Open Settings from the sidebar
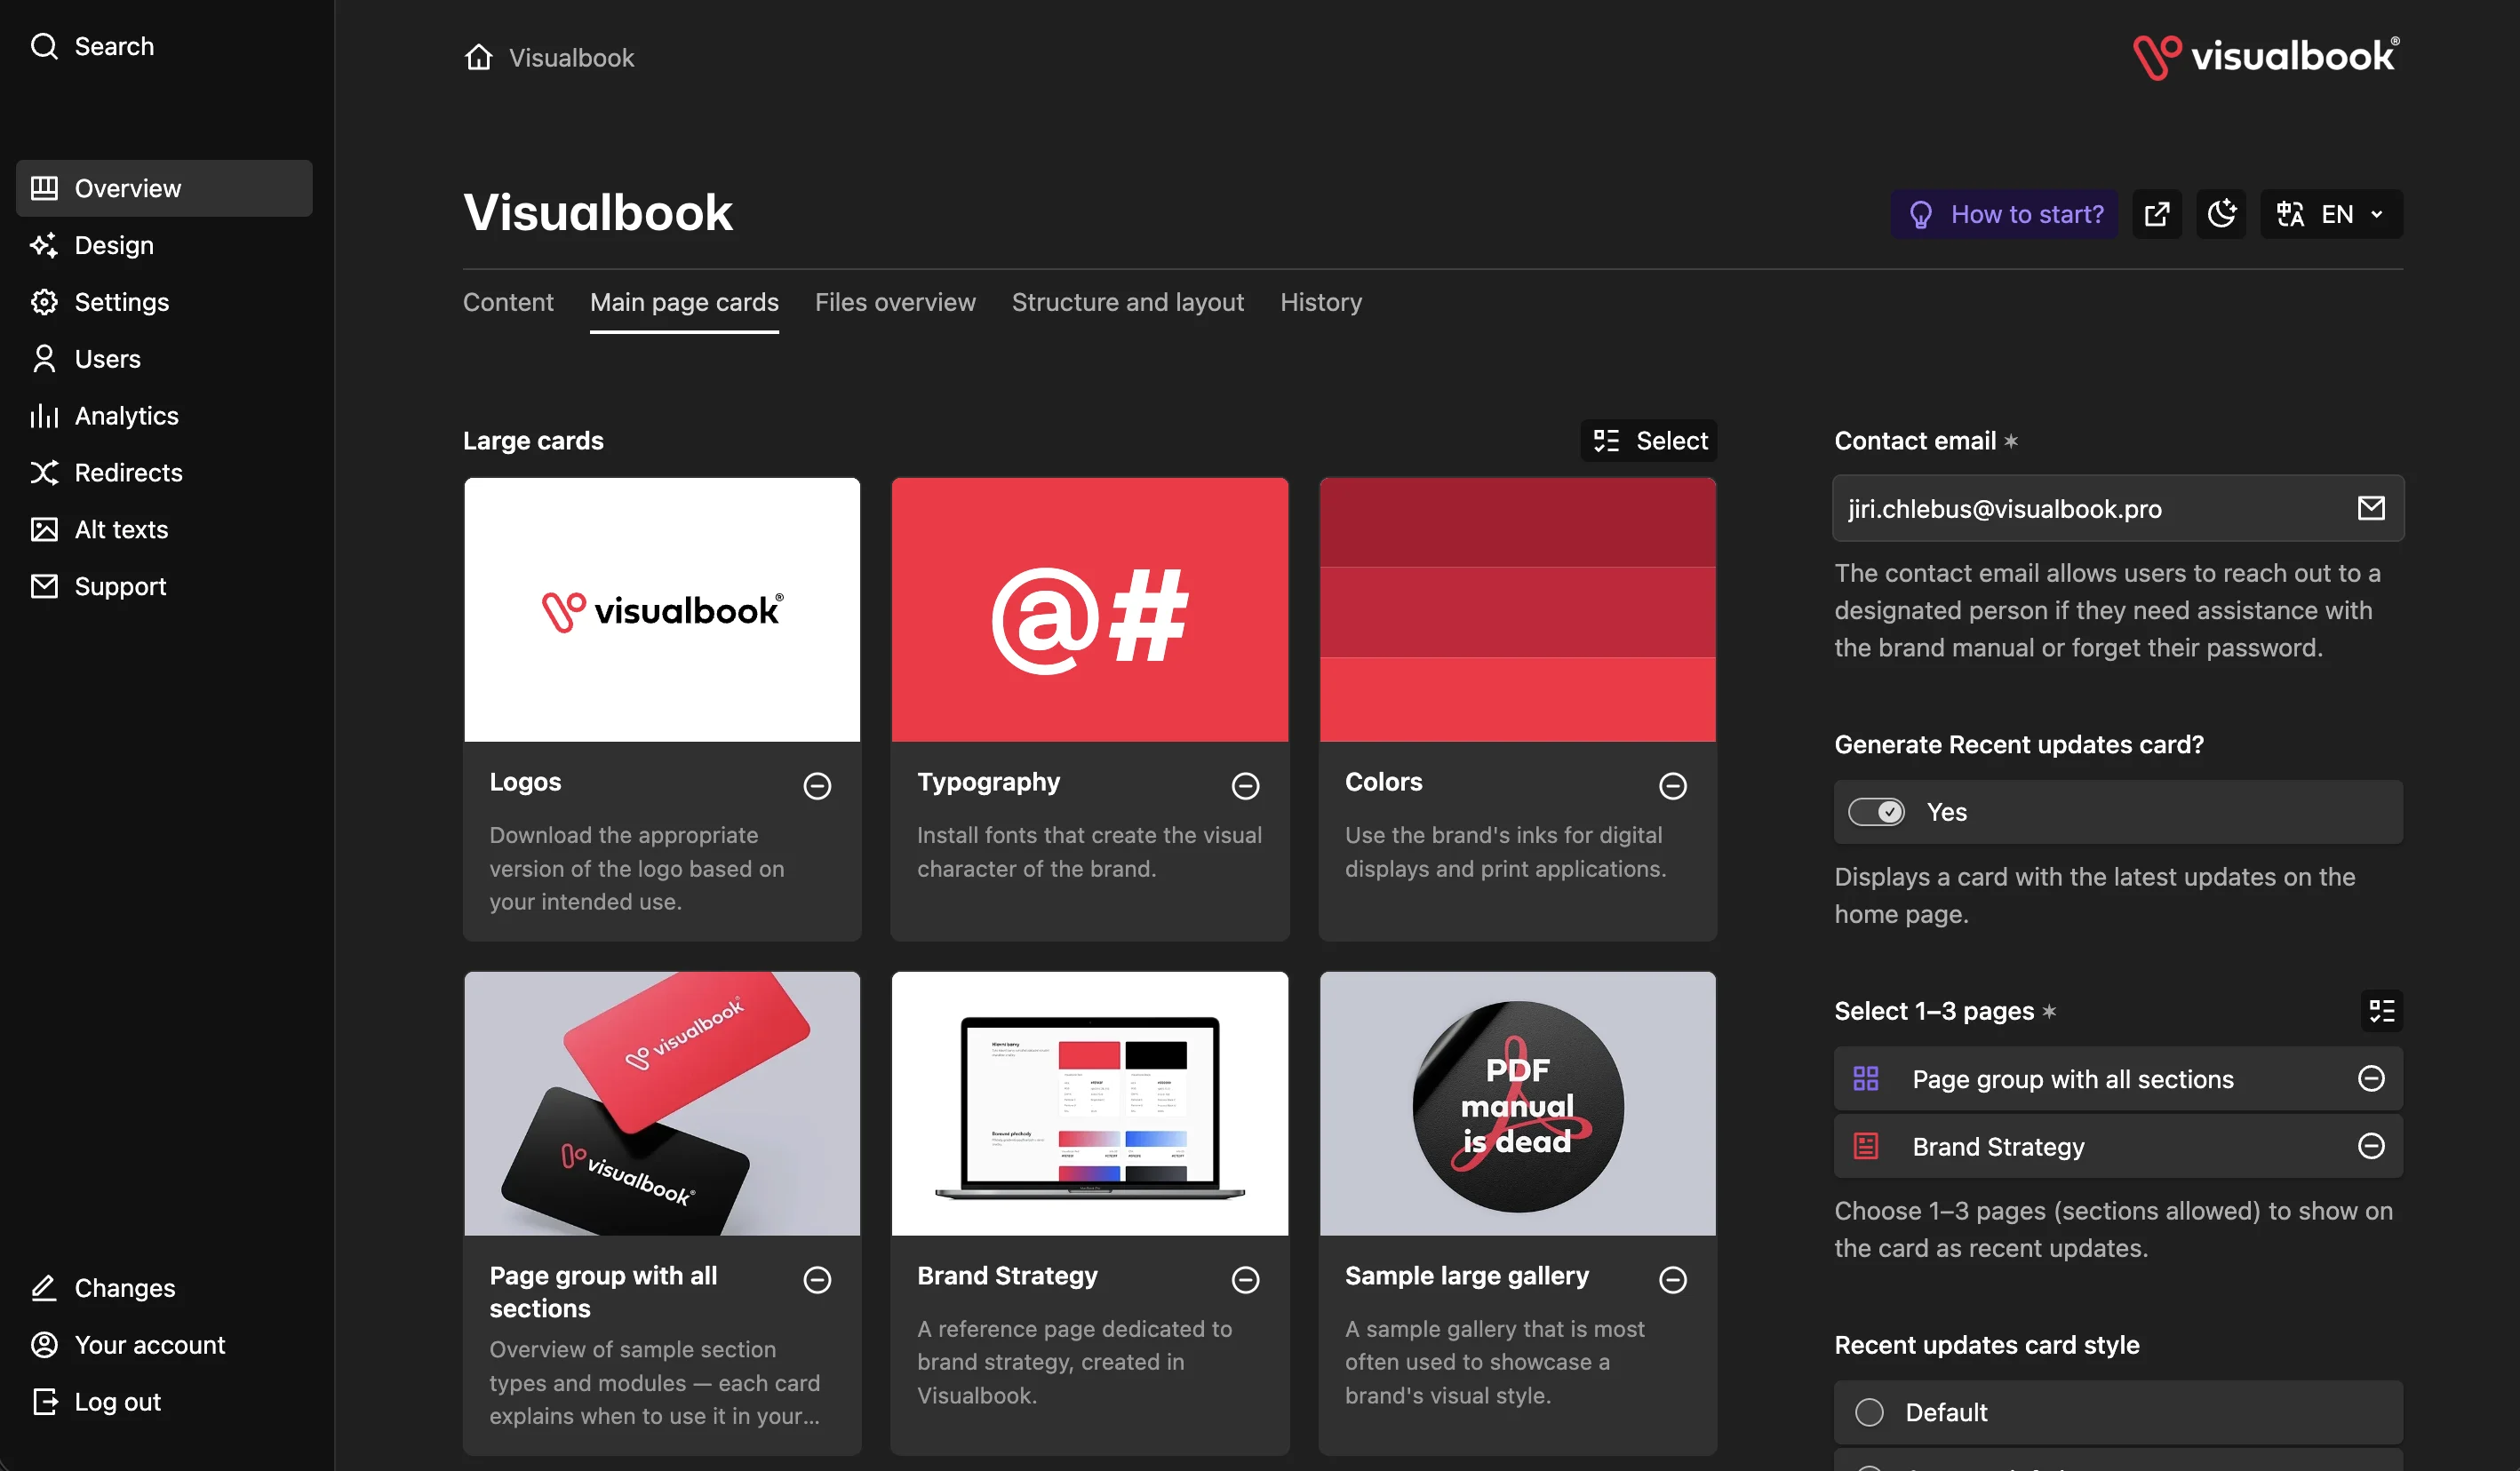Image resolution: width=2520 pixels, height=1471 pixels. 99,302
